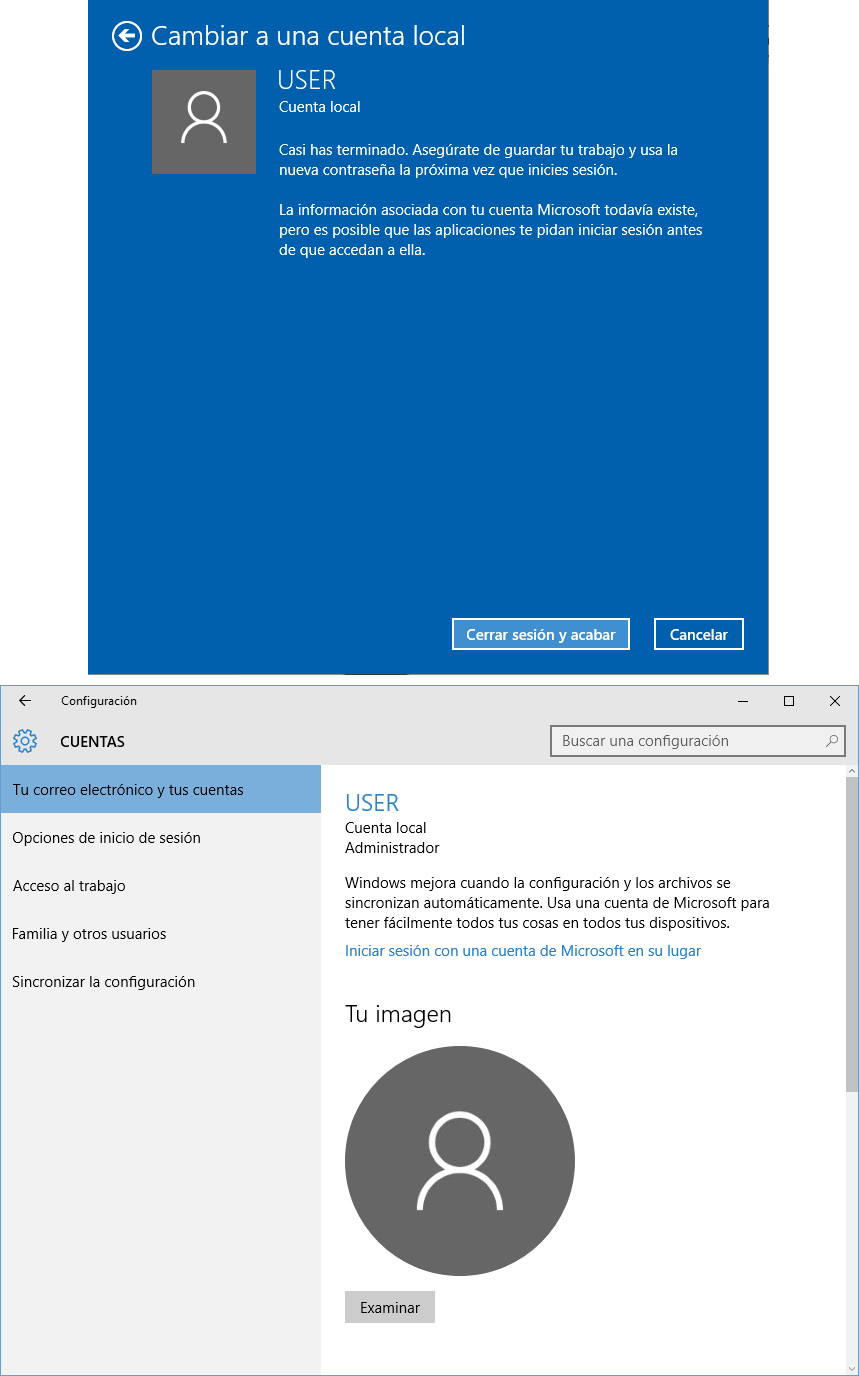This screenshot has width=859, height=1376.
Task: Open Opciones de inicio de sesión
Action: pos(105,837)
